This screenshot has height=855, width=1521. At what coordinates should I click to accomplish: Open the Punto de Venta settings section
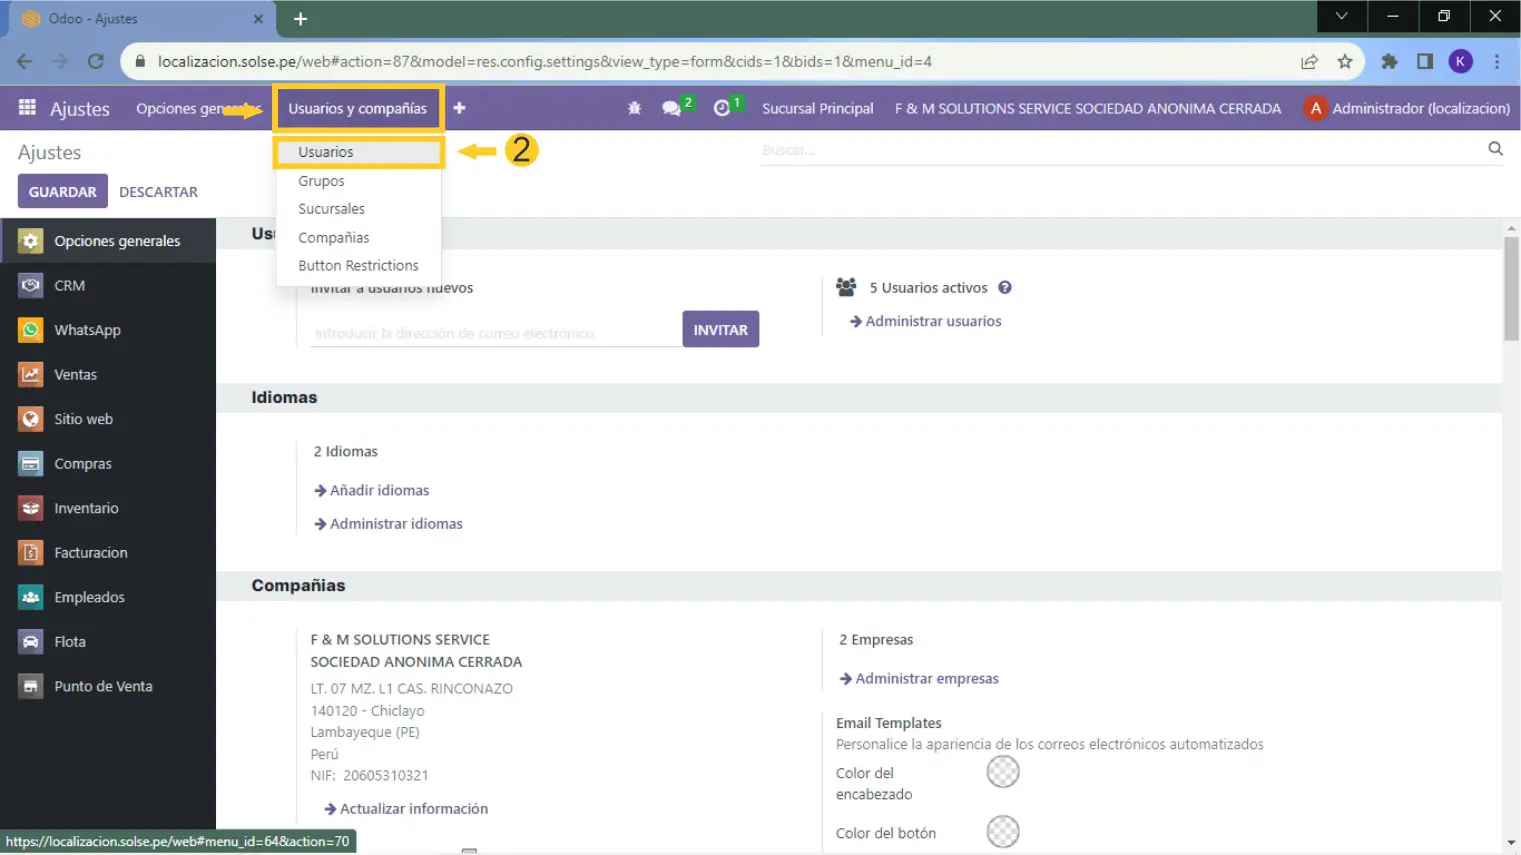coord(108,686)
